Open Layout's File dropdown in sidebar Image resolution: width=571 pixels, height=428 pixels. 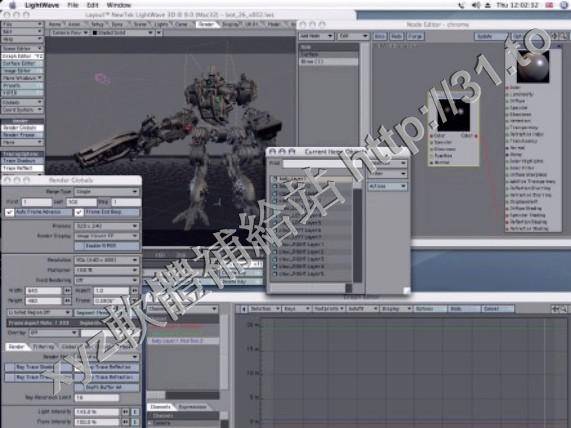tap(22, 24)
